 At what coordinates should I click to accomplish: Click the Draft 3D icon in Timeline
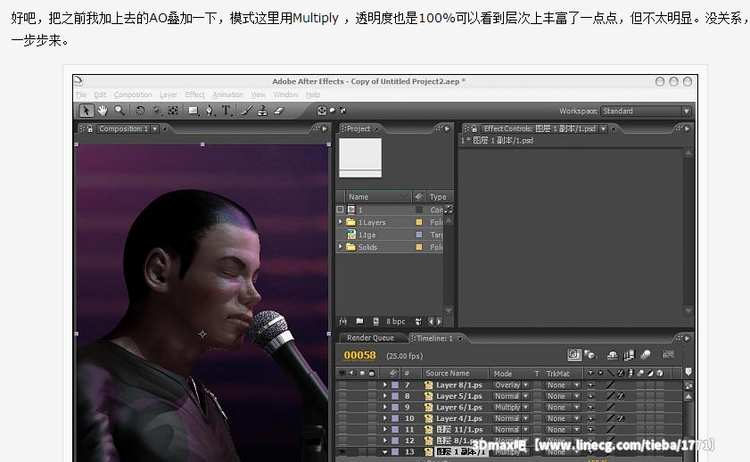pos(590,355)
